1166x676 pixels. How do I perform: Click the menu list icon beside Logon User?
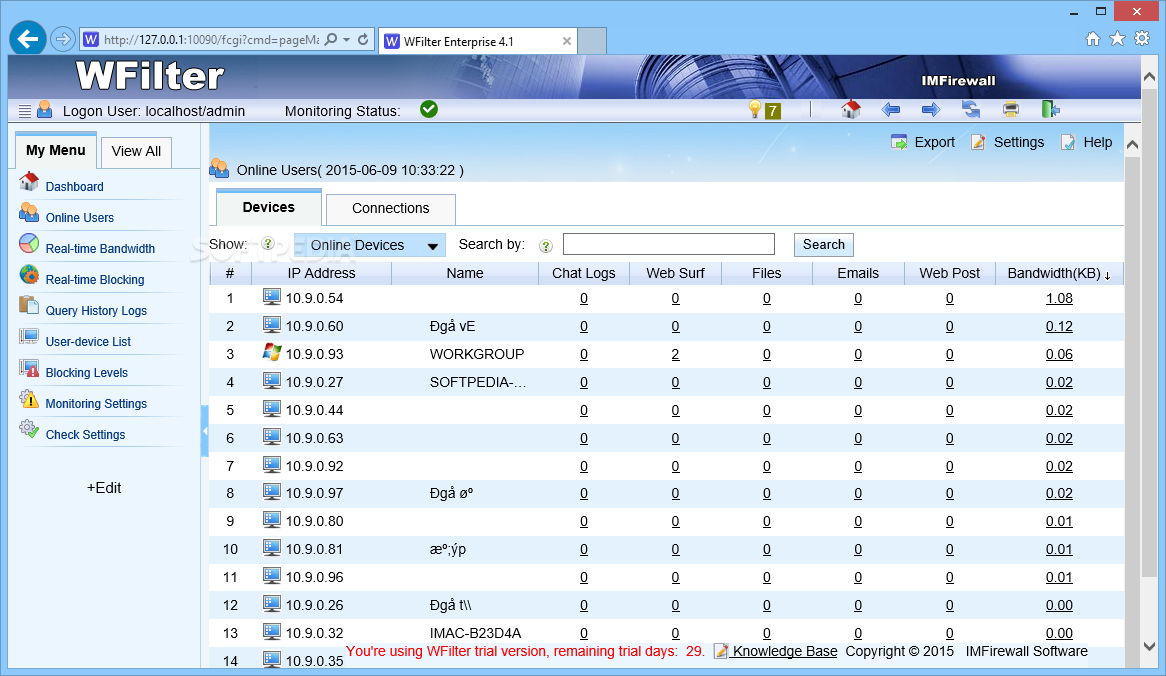pyautogui.click(x=25, y=111)
